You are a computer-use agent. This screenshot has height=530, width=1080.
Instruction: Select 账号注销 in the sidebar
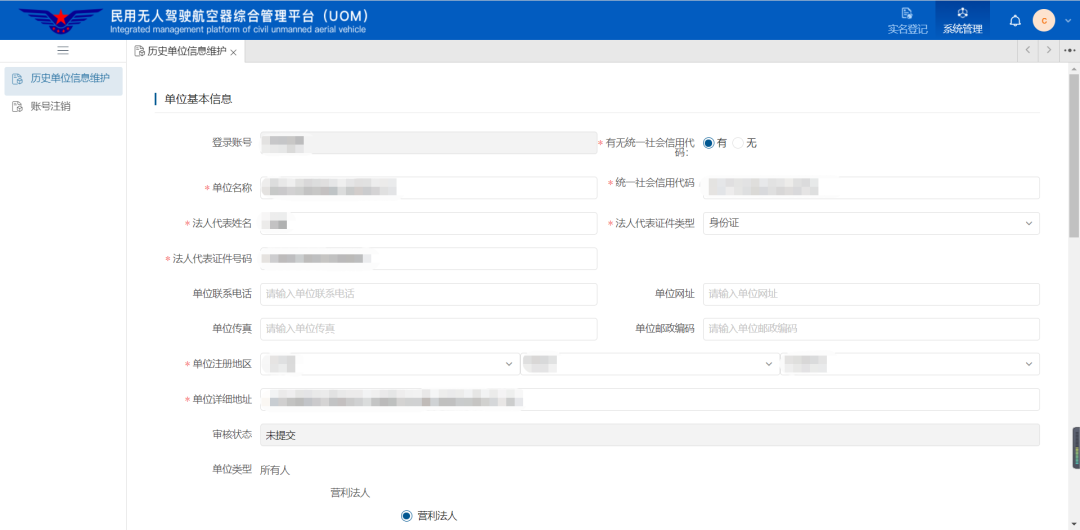click(50, 106)
